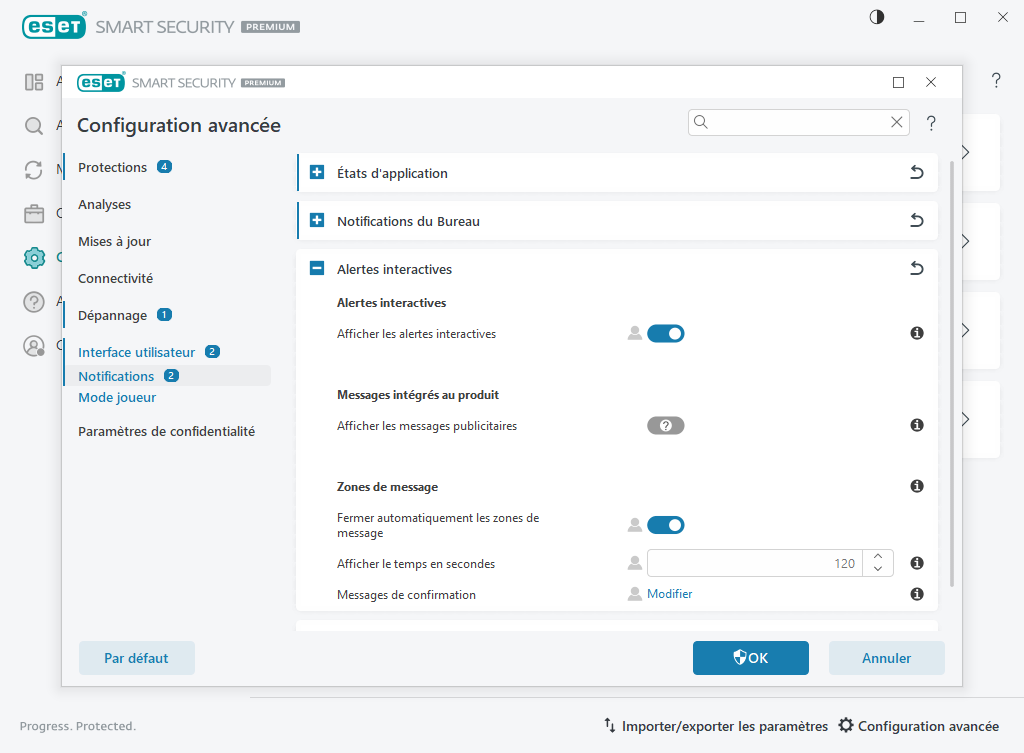Open the Outils briefcase icon in the sidebar
Viewport: 1024px width, 753px height.
click(34, 213)
